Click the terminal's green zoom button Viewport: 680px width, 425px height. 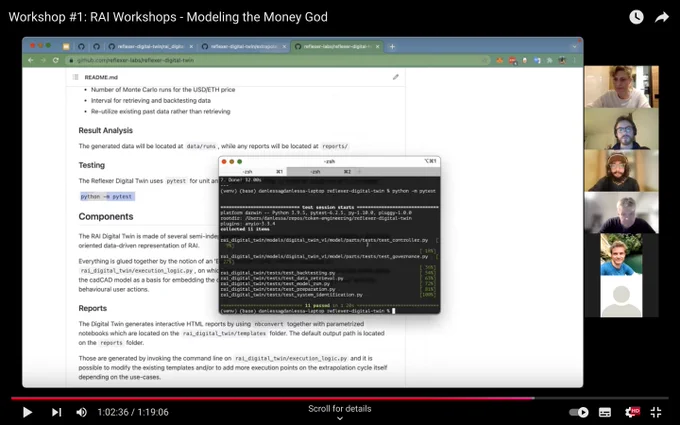(x=239, y=161)
